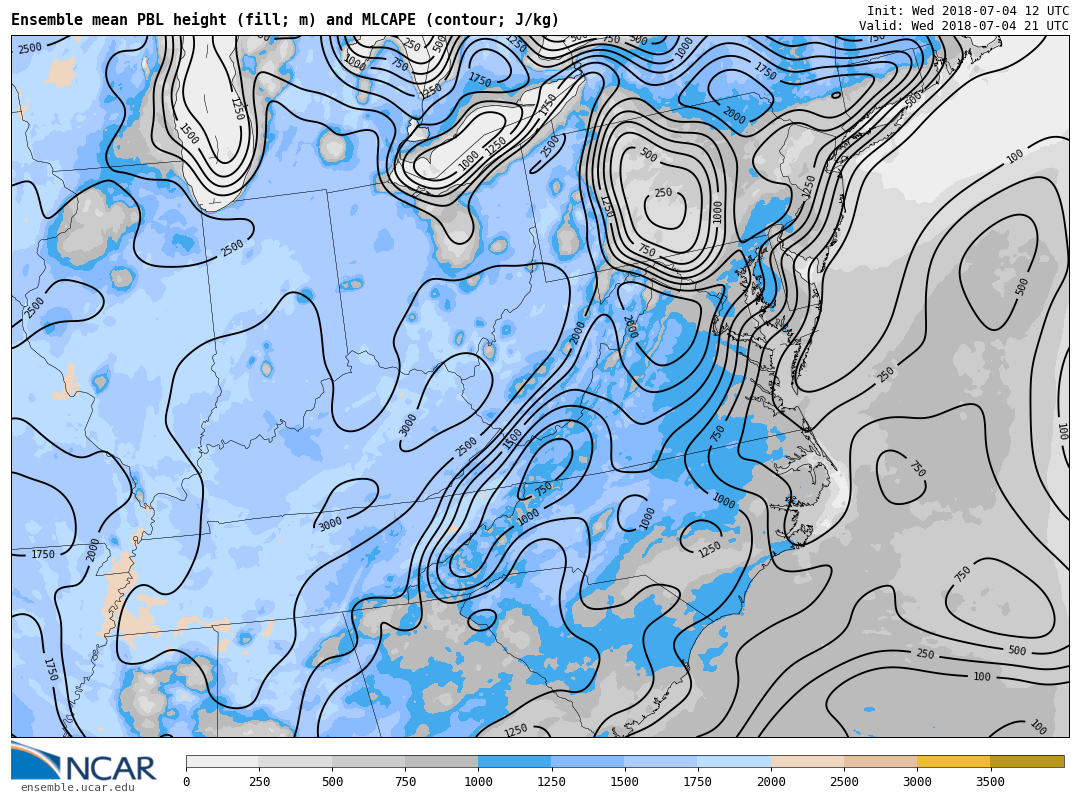1080x800 pixels.
Task: Click the 2000 tick label on the colorbar
Action: [x=771, y=782]
